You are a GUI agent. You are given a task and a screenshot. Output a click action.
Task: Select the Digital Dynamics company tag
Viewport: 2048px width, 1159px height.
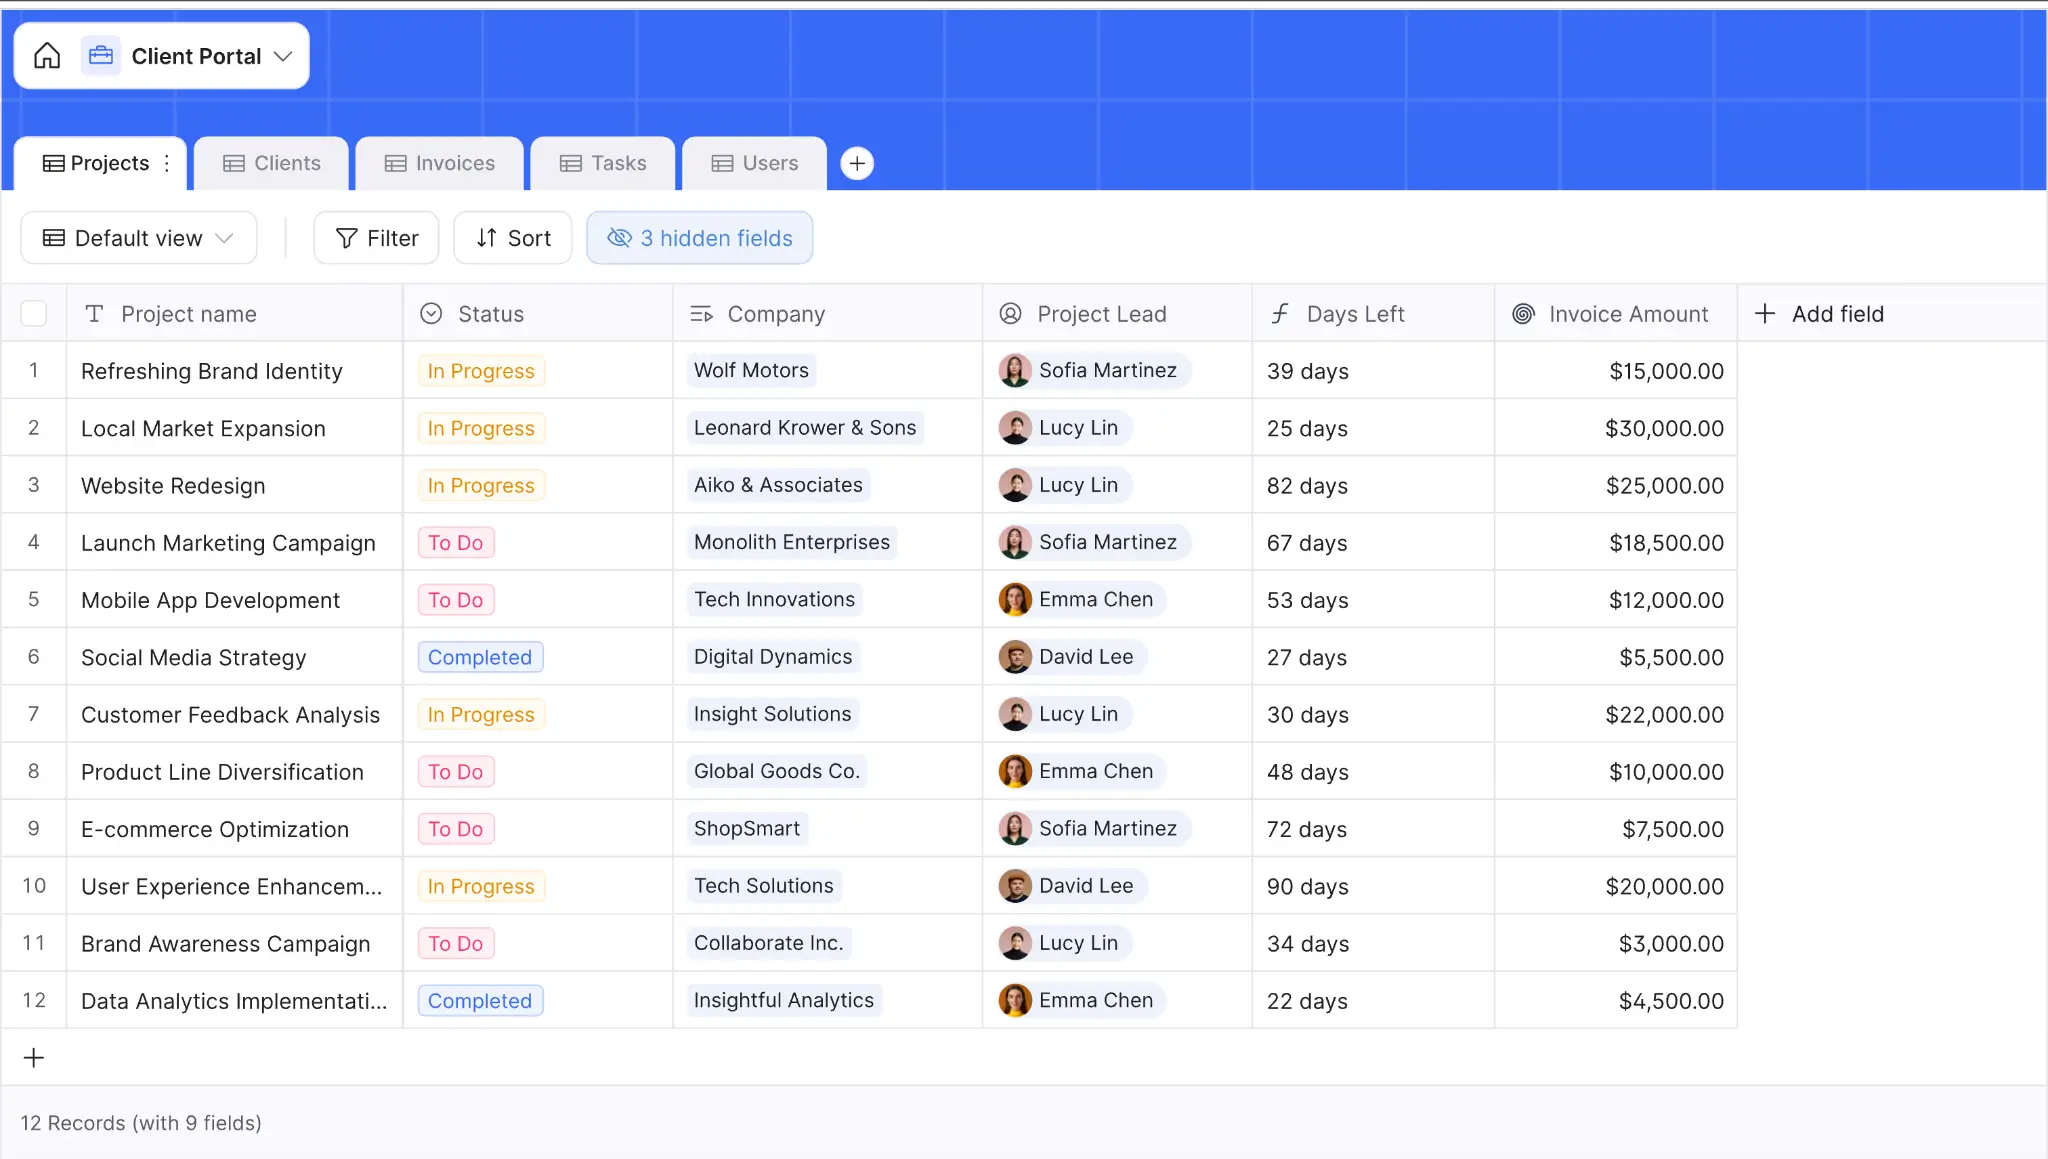pos(773,657)
